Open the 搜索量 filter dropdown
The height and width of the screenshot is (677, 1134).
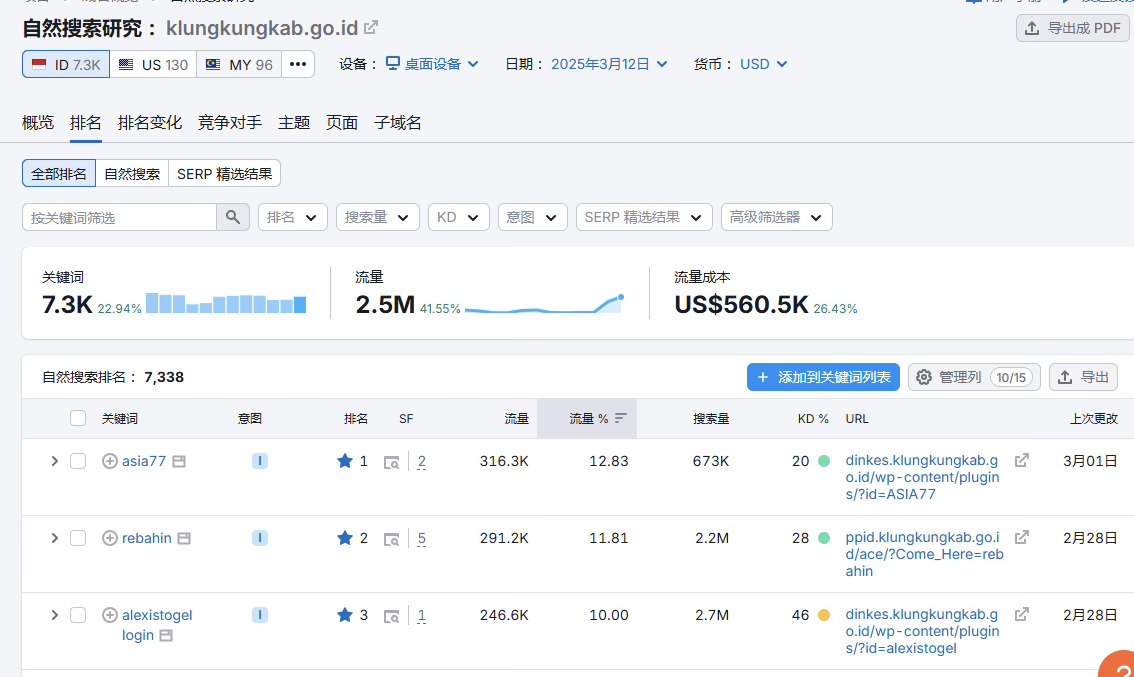pyautogui.click(x=377, y=217)
